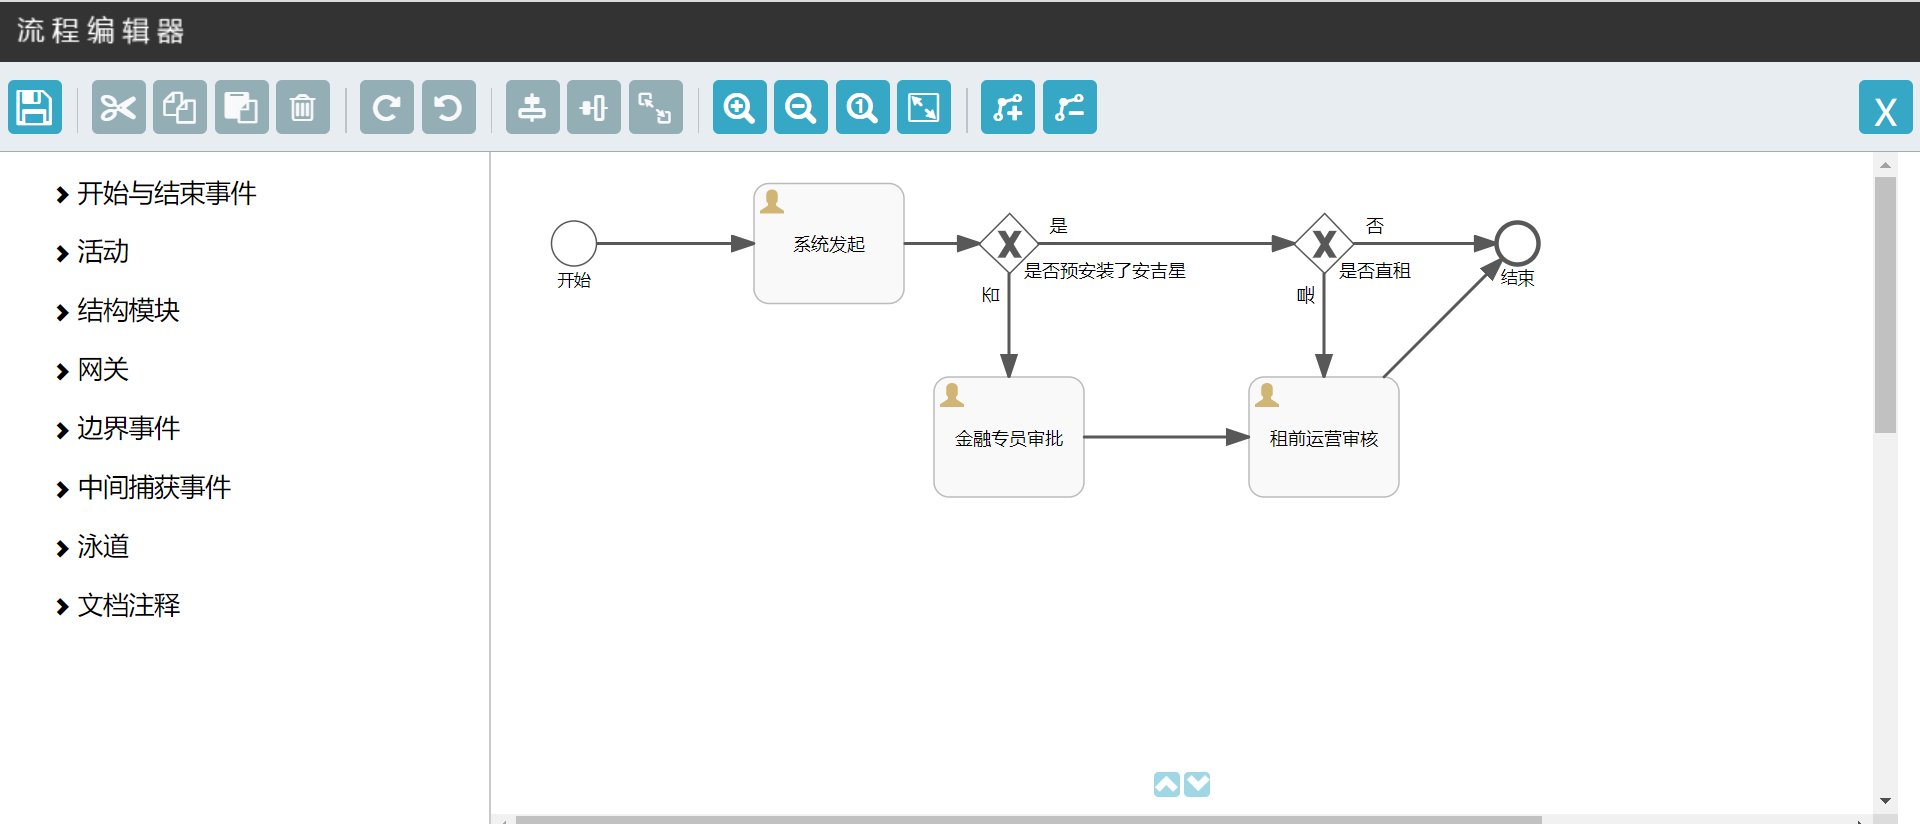The width and height of the screenshot is (1920, 824).
Task: Cut selection using the scissors icon
Action: click(118, 107)
